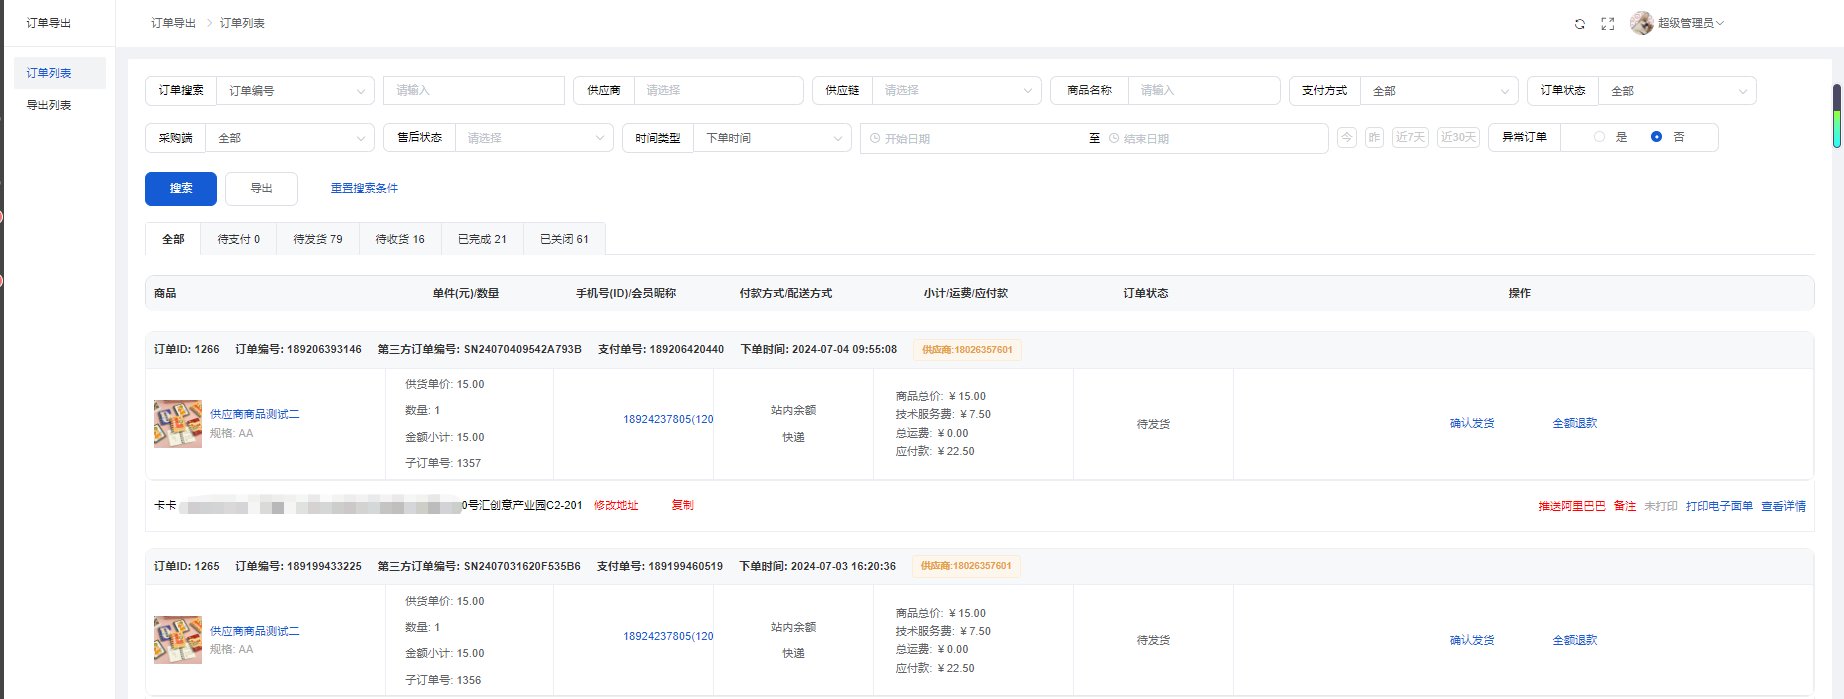Viewport: 1844px width, 699px height.
Task: Click the 今 (today) quick date button
Action: (x=1347, y=138)
